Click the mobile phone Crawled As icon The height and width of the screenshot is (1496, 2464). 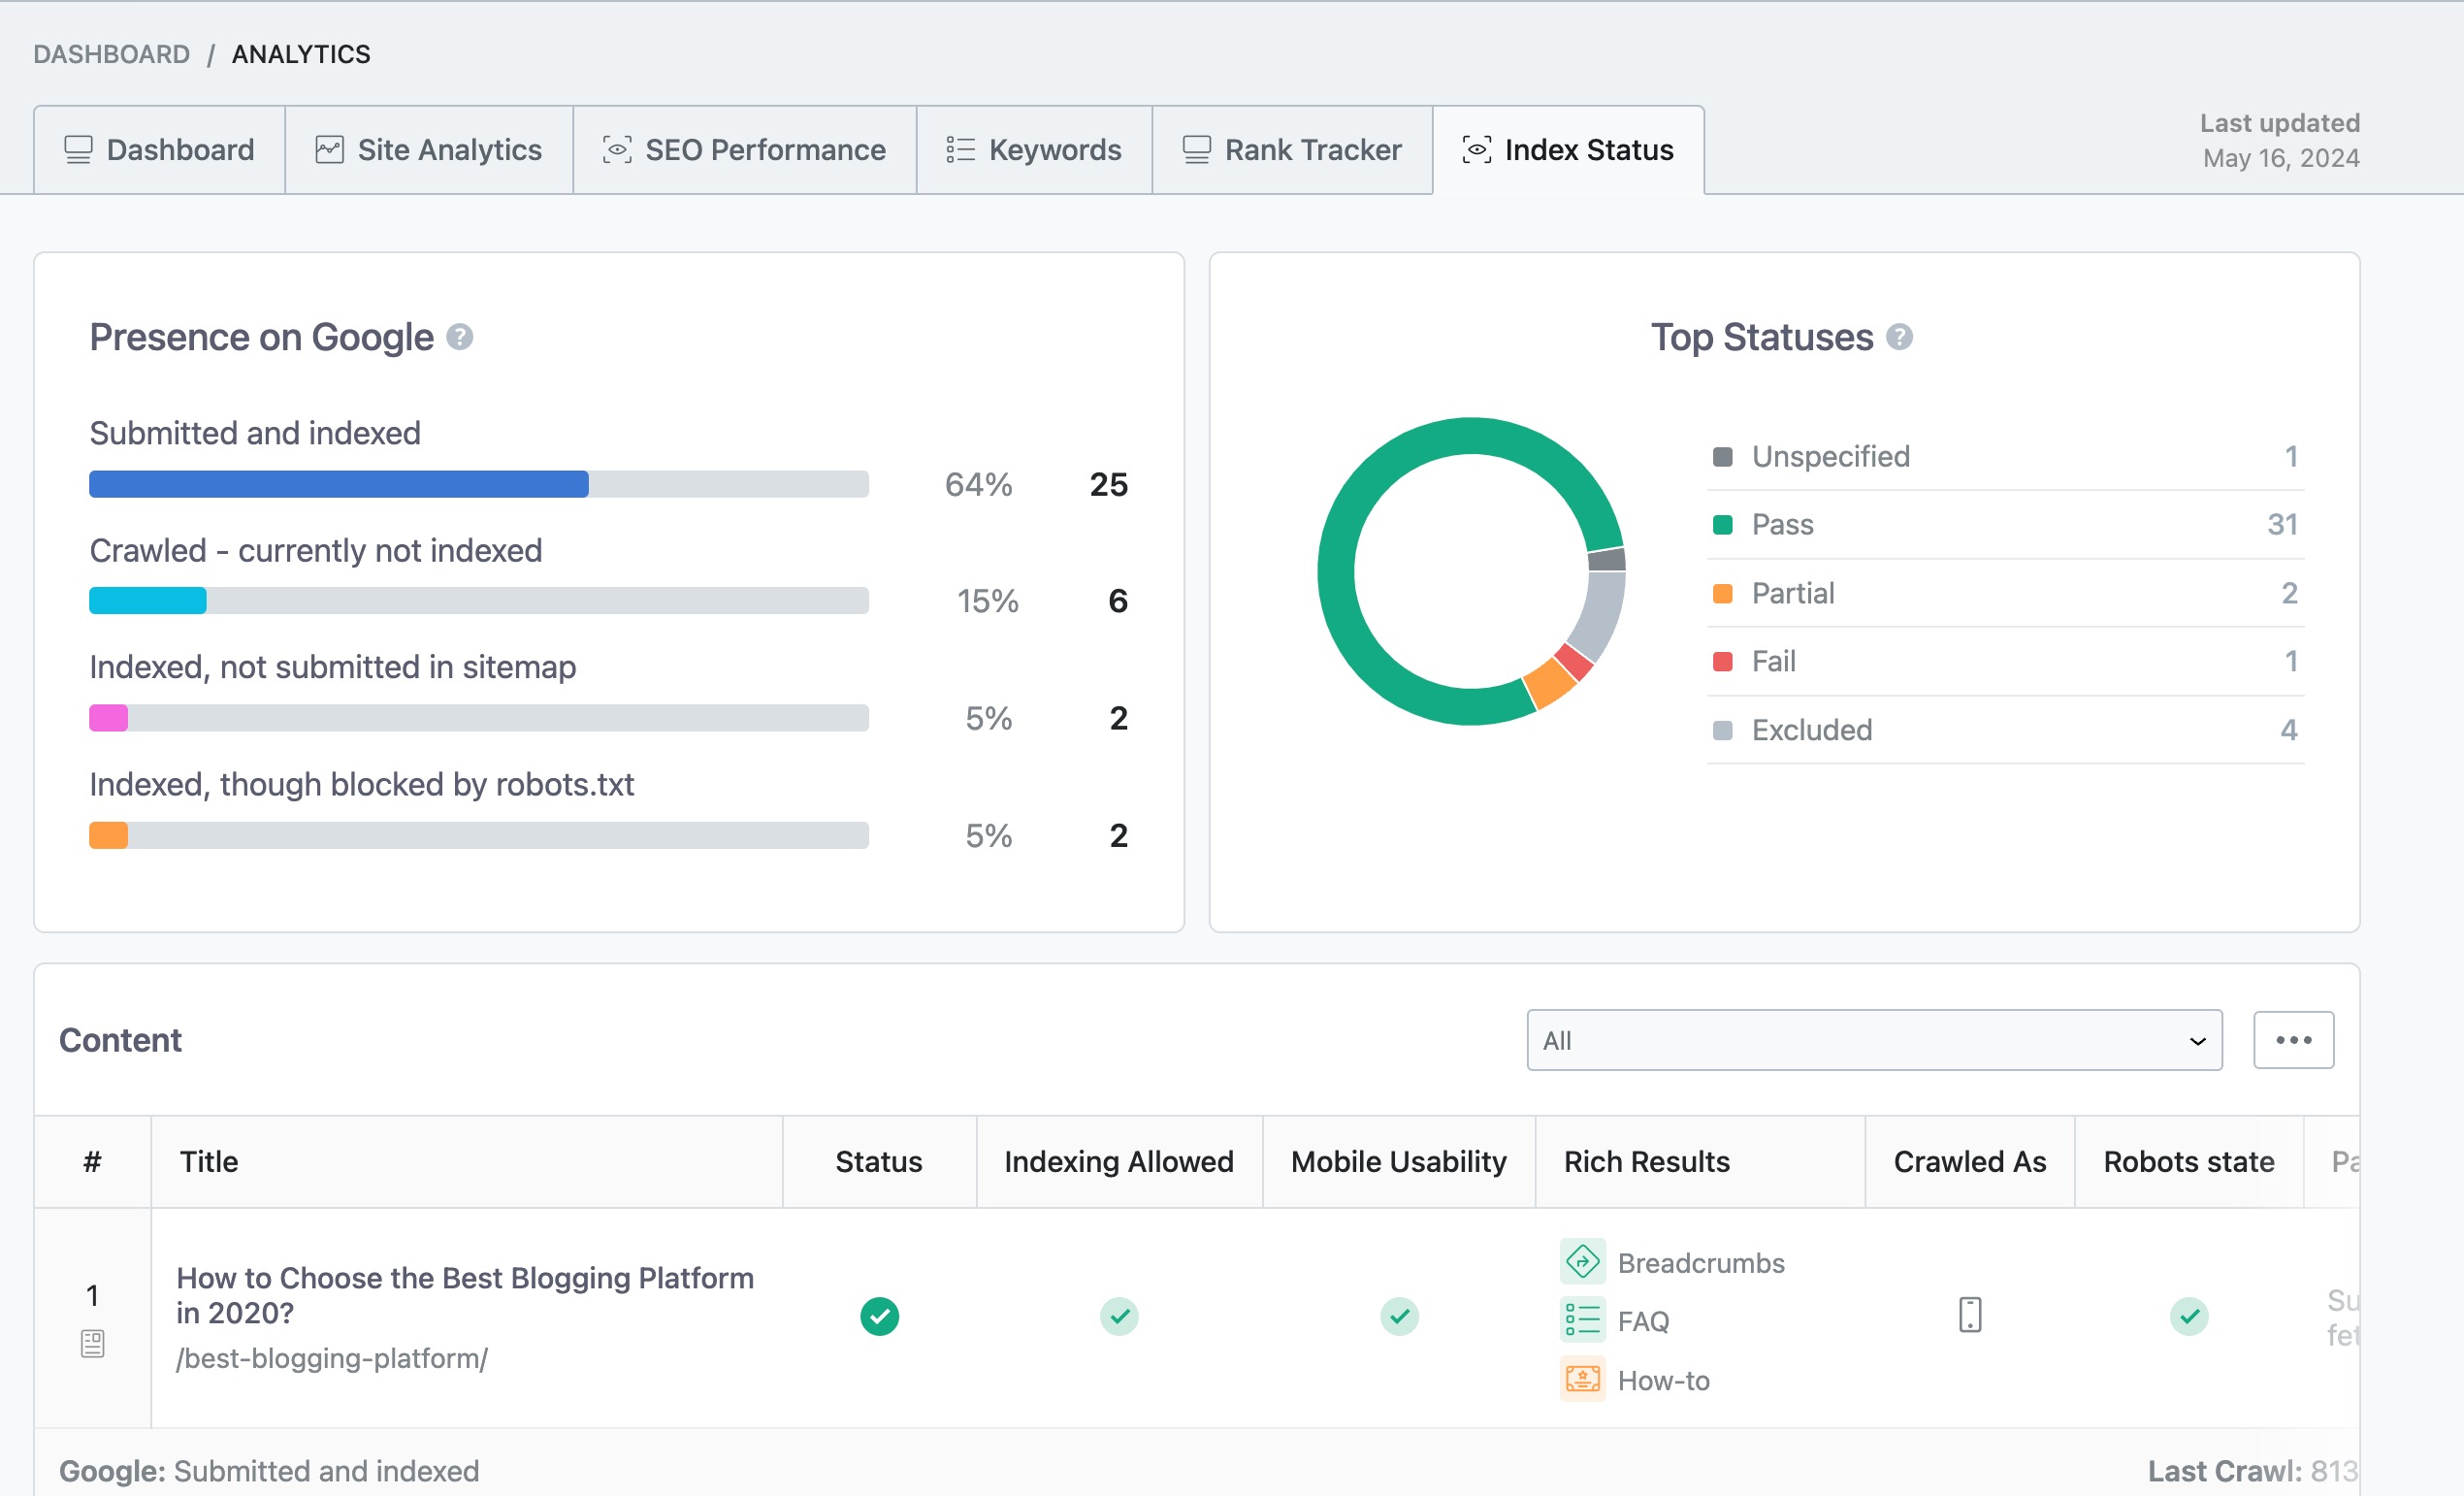tap(1969, 1315)
